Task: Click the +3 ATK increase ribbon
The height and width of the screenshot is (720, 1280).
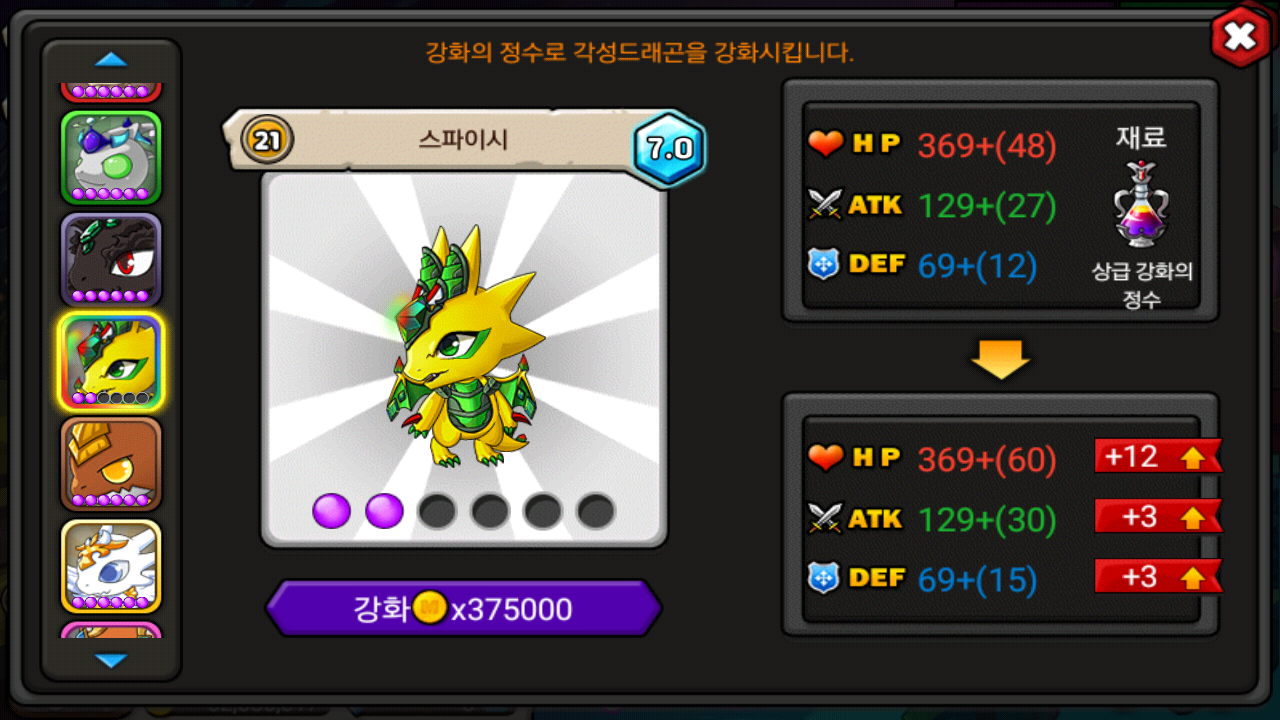Action: (x=1158, y=516)
